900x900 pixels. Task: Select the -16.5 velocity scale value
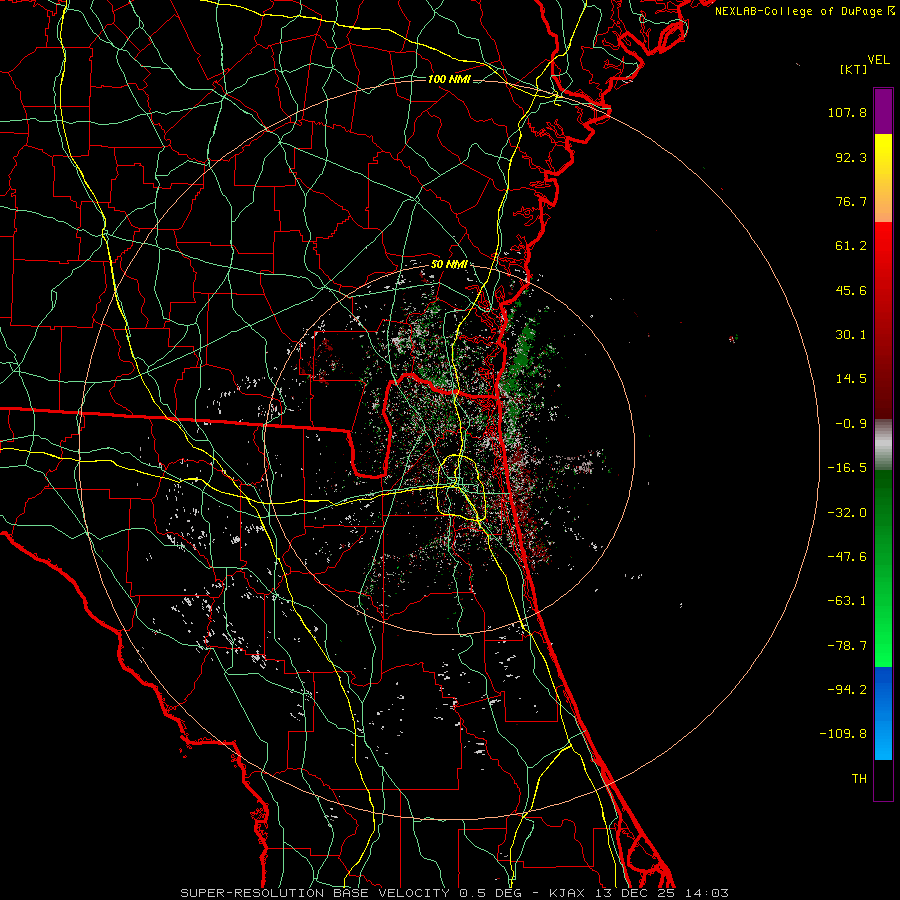pos(847,468)
